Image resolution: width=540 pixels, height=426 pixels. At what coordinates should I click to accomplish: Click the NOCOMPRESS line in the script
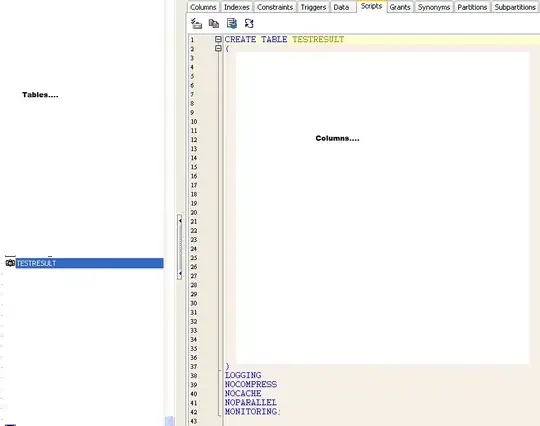[x=251, y=384]
